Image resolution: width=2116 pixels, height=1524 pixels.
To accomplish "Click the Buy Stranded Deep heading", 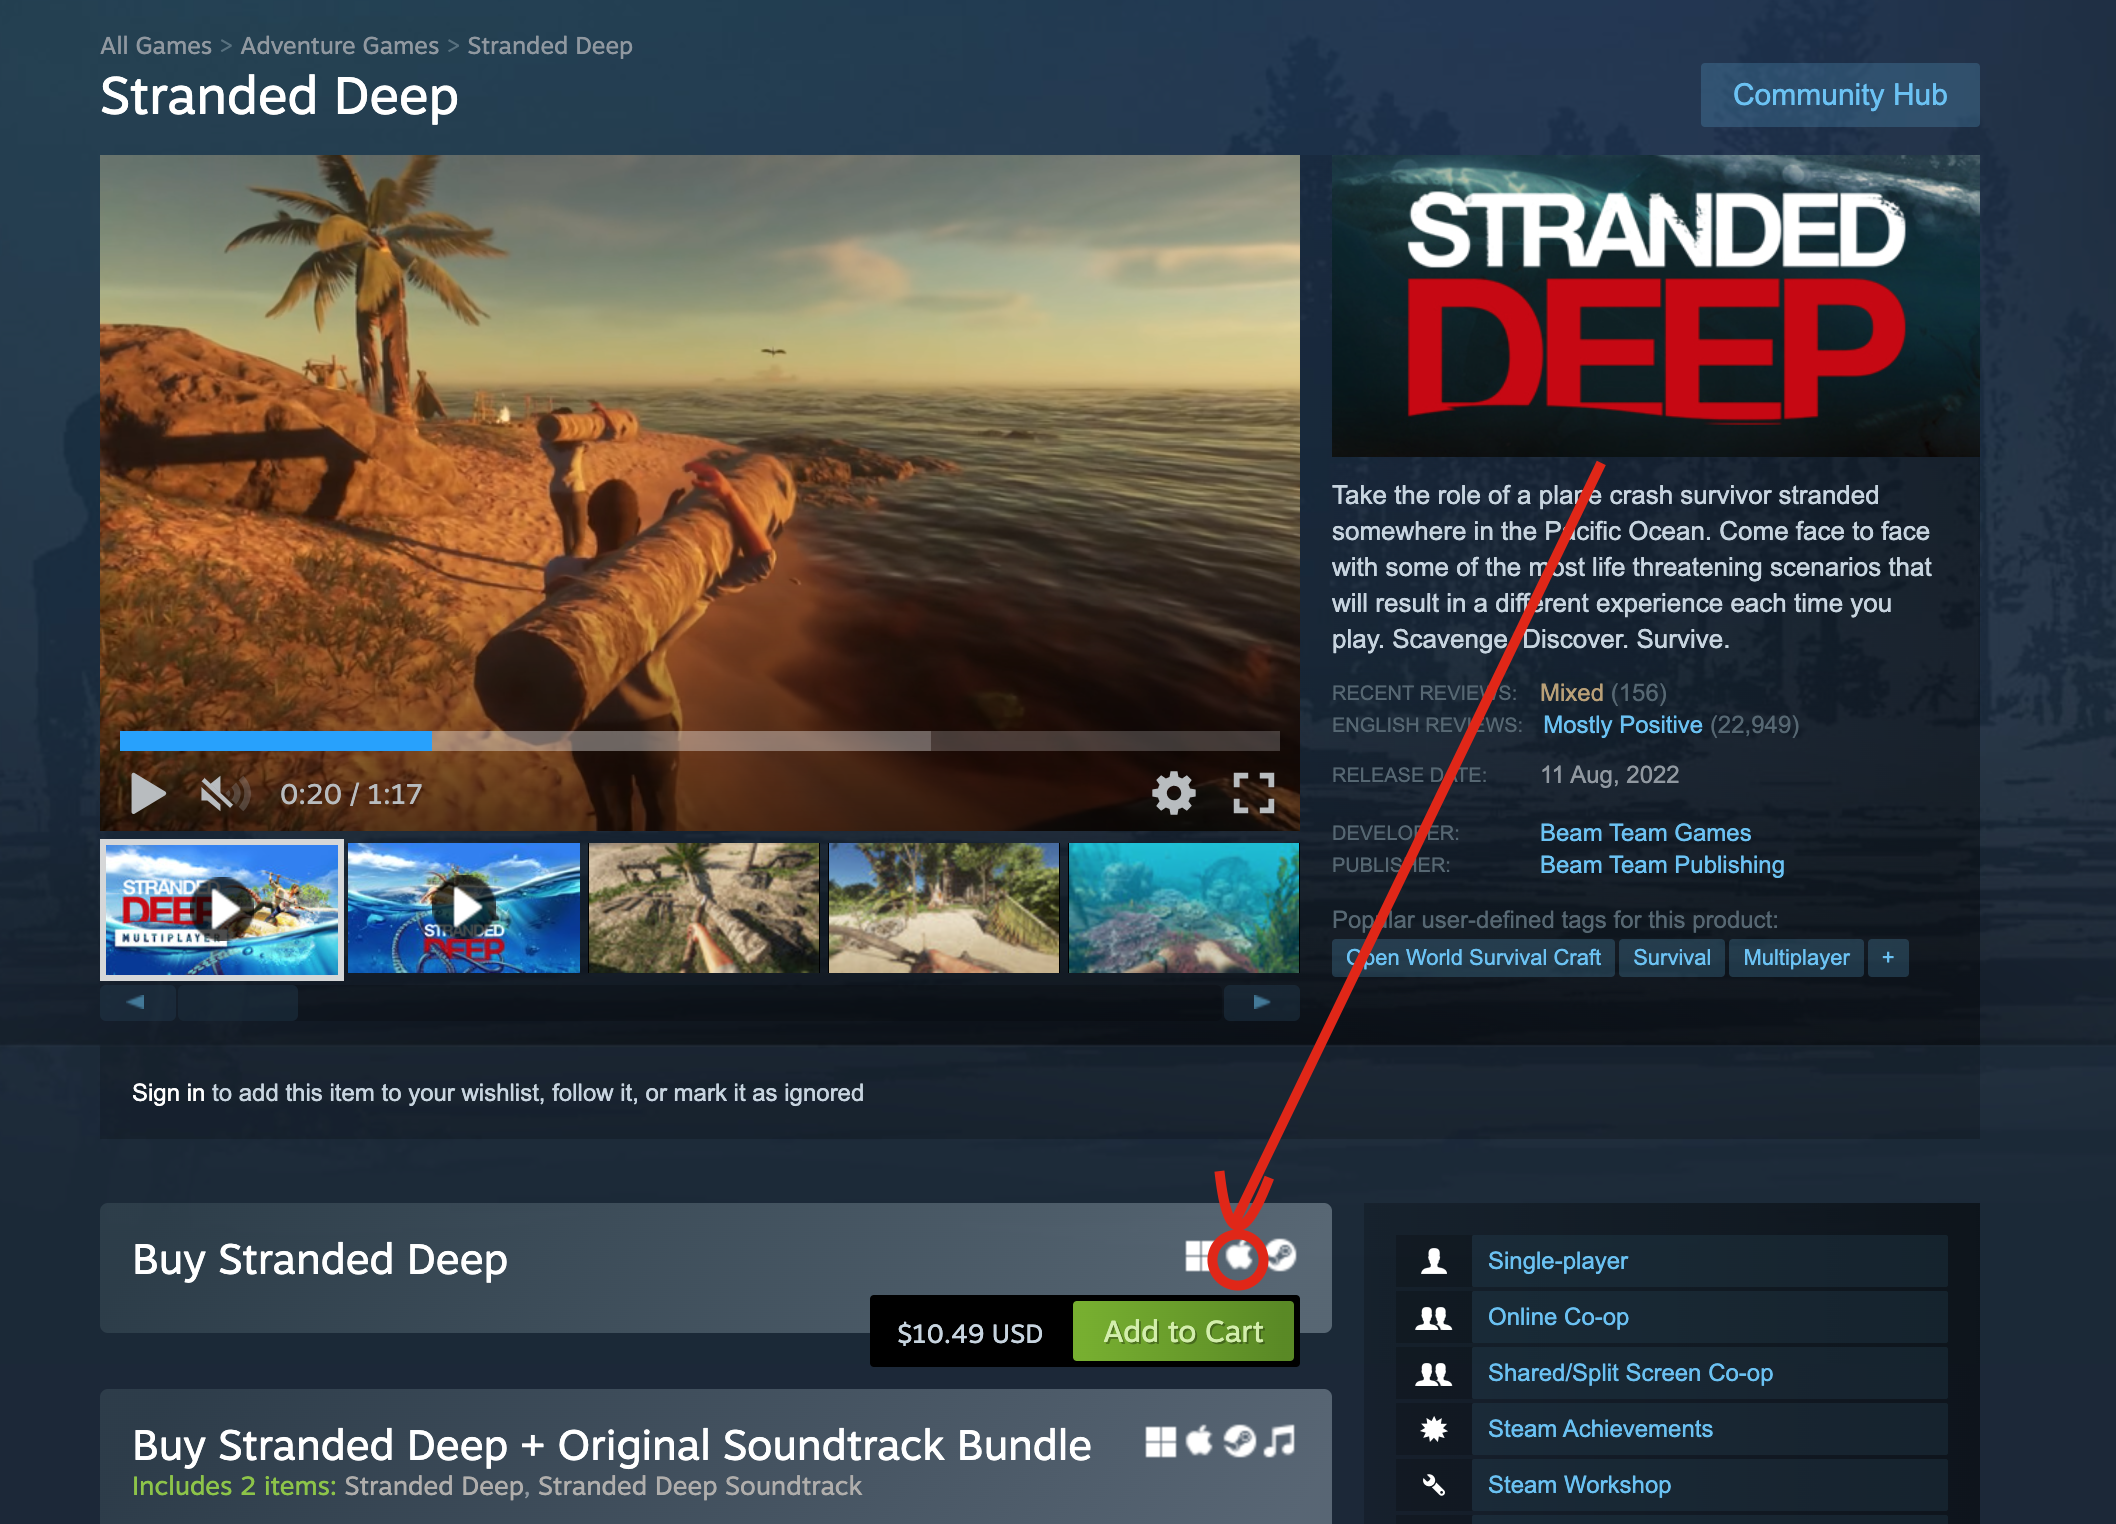I will (320, 1259).
